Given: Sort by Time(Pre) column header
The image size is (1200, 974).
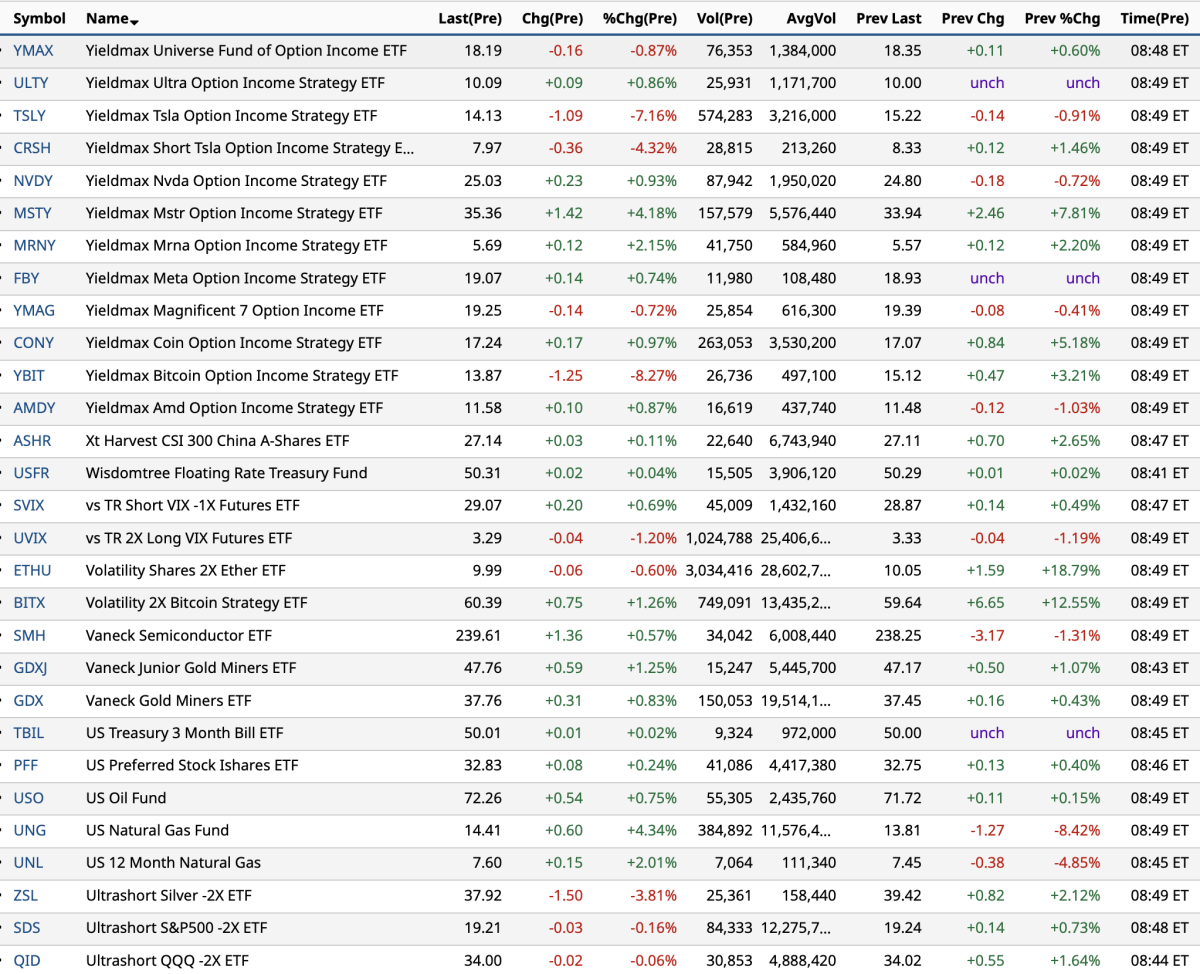Looking at the screenshot, I should 1154,18.
